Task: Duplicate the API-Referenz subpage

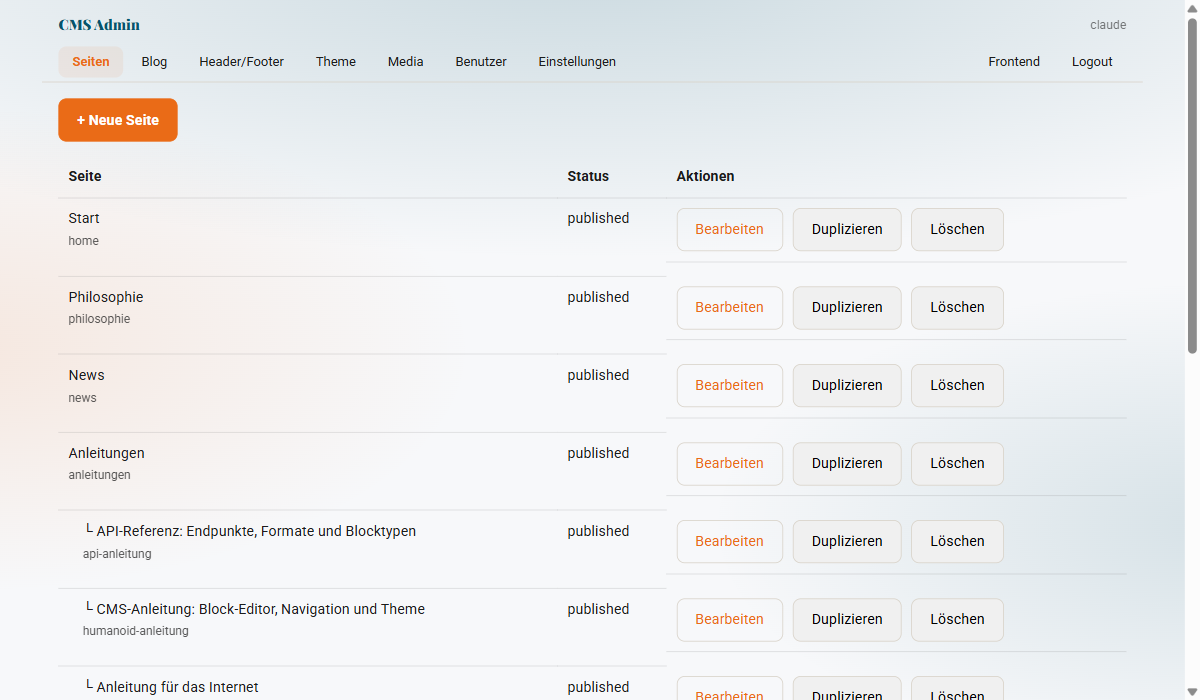Action: pyautogui.click(x=846, y=541)
